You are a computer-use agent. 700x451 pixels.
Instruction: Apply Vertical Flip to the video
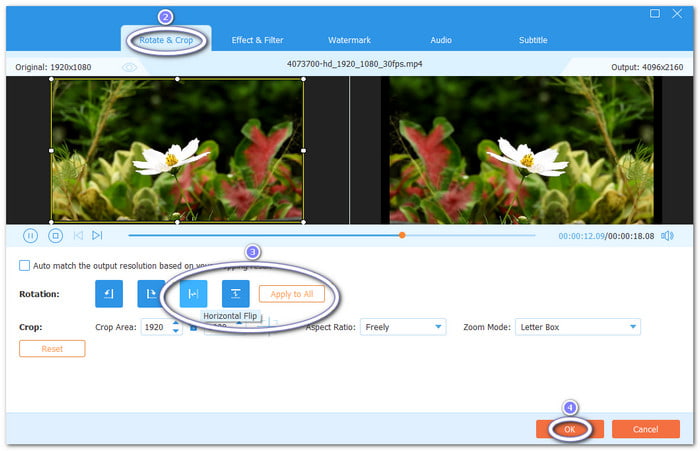(x=236, y=294)
